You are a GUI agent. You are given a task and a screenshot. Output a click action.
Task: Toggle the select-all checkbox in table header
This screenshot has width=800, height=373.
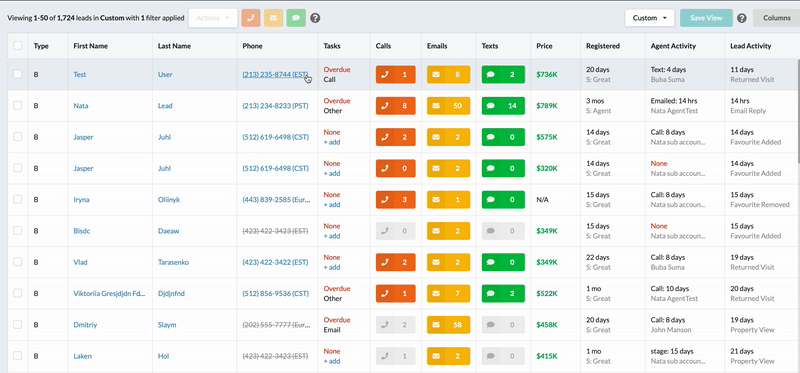click(x=18, y=45)
